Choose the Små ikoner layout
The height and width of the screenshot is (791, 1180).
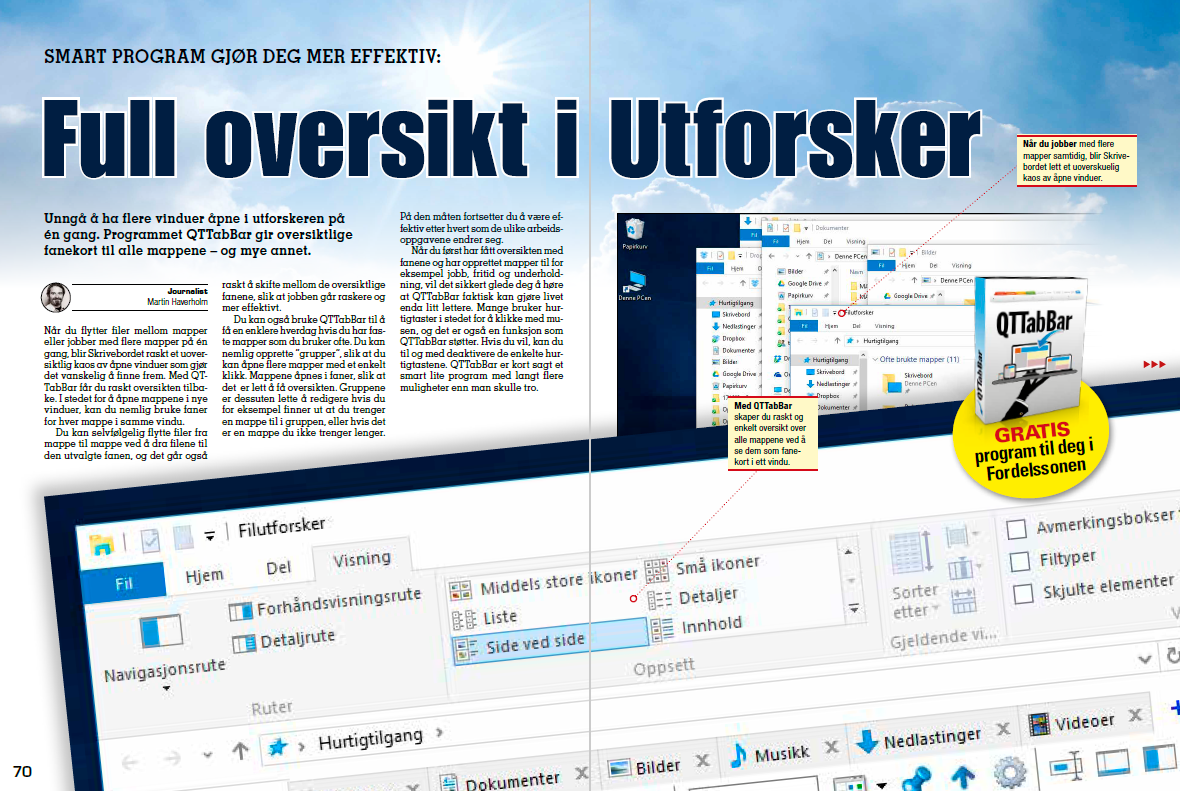[x=702, y=566]
